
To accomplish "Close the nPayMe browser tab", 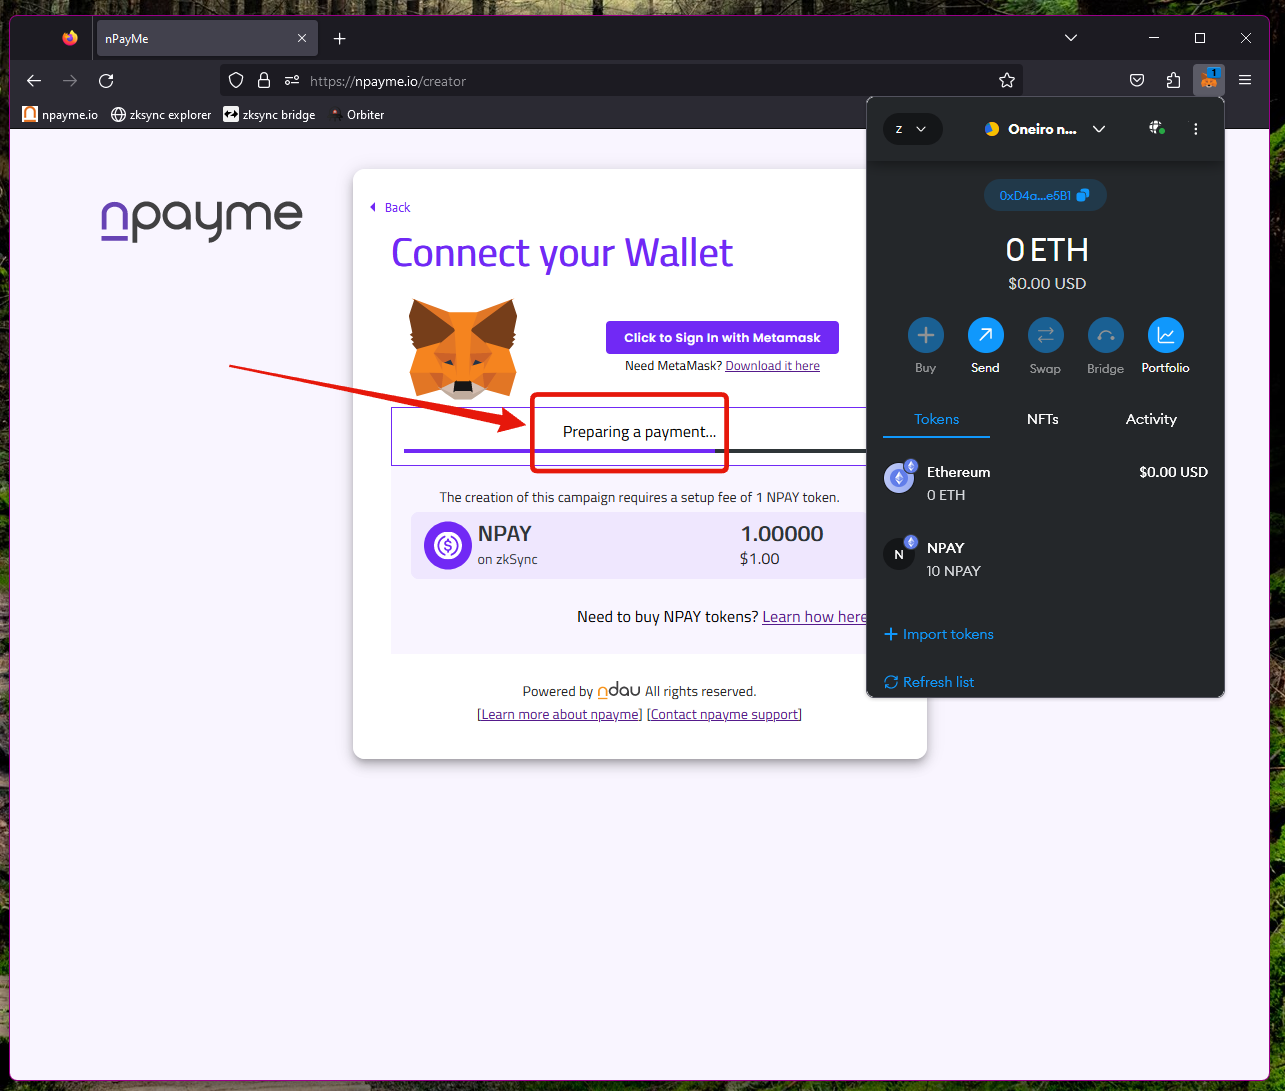I will (x=302, y=38).
